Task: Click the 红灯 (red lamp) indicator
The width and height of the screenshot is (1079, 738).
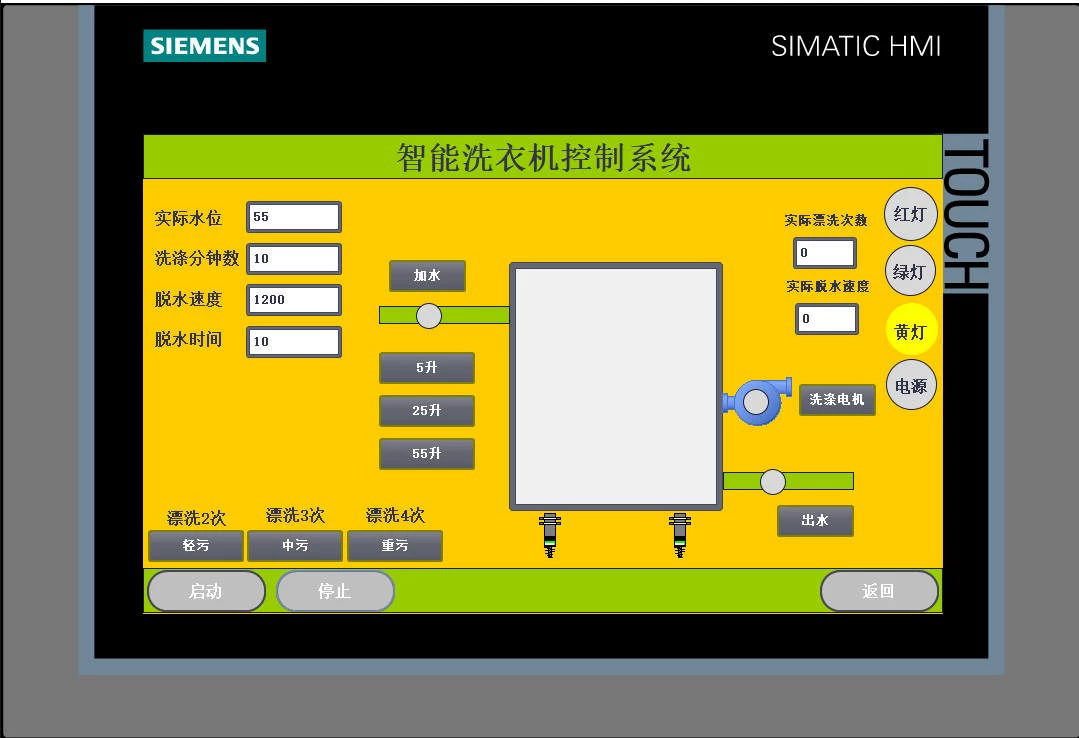Action: coord(909,215)
